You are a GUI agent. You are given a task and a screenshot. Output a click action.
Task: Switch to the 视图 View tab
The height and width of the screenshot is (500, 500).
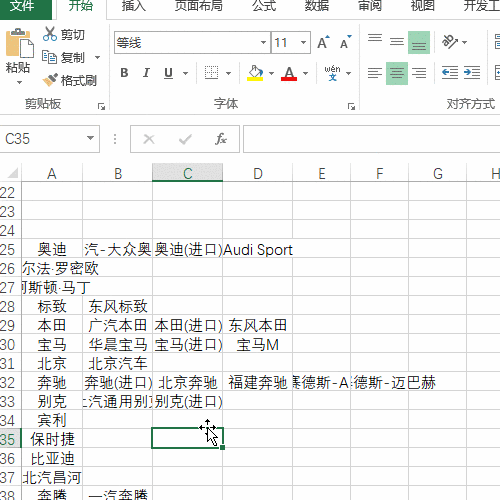point(422,6)
